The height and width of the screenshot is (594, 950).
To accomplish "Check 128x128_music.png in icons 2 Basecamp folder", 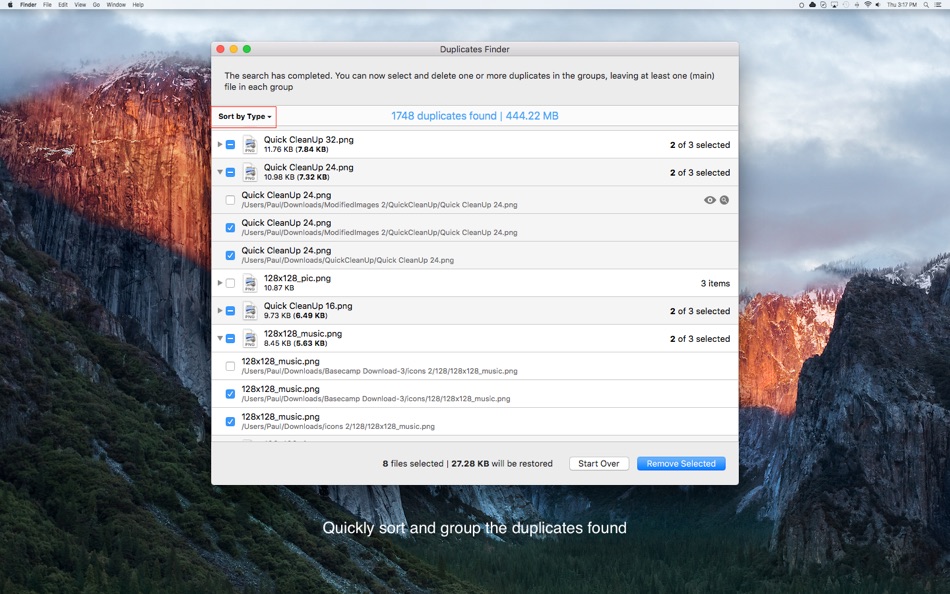I will [x=230, y=366].
